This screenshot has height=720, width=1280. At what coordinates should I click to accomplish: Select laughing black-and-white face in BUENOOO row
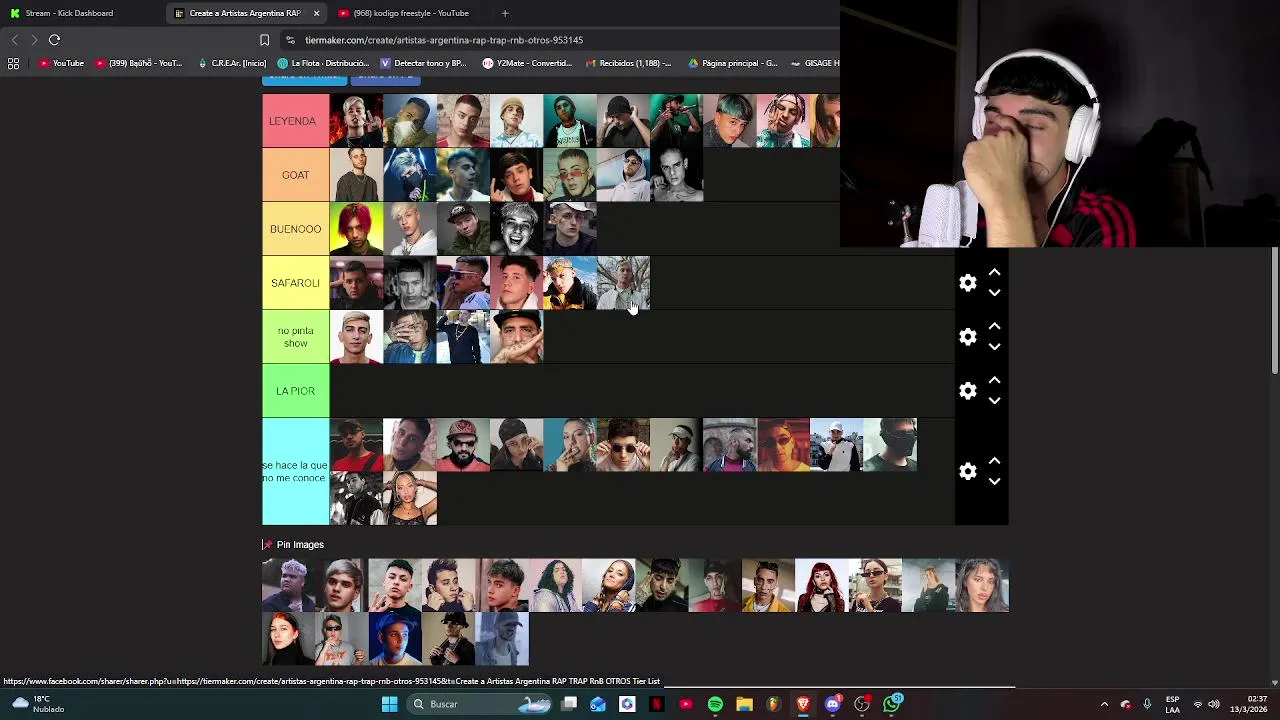pyautogui.click(x=517, y=229)
